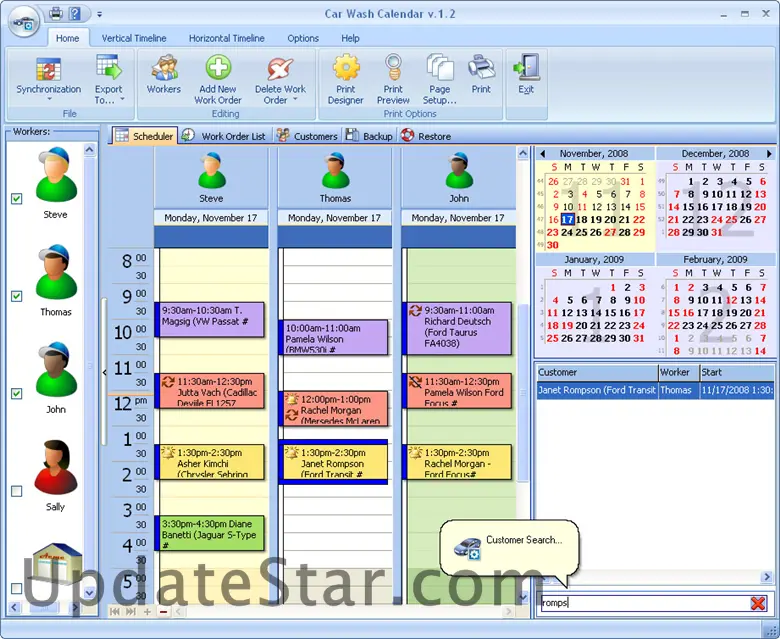Click the add (+) record button
This screenshot has height=639, width=780.
147,612
